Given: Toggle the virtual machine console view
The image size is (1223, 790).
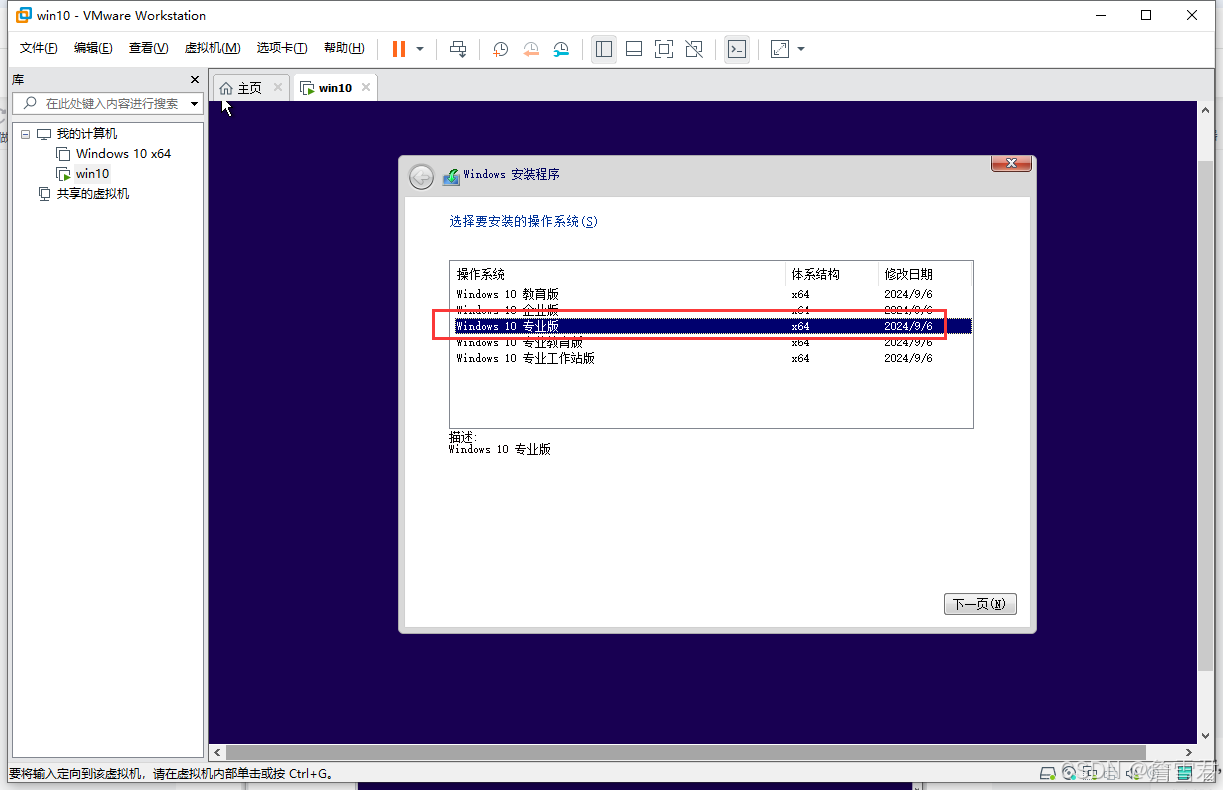Looking at the screenshot, I should [x=737, y=48].
